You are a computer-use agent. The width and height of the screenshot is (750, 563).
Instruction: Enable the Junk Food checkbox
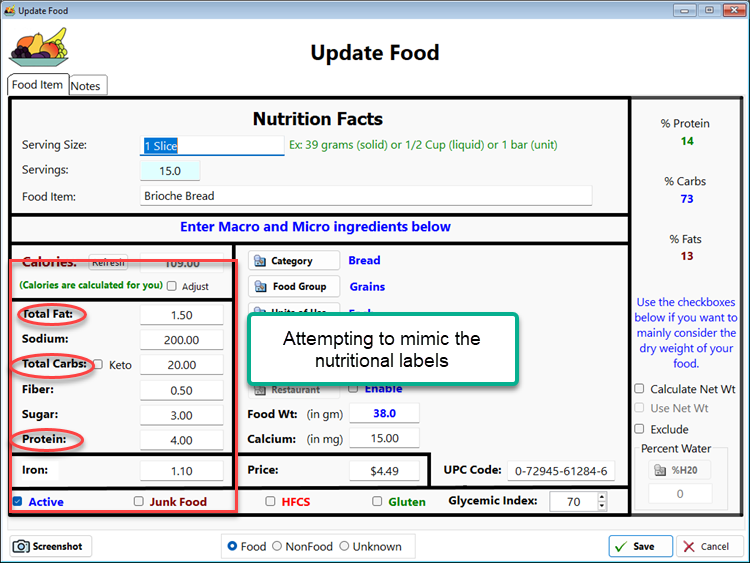(x=139, y=501)
